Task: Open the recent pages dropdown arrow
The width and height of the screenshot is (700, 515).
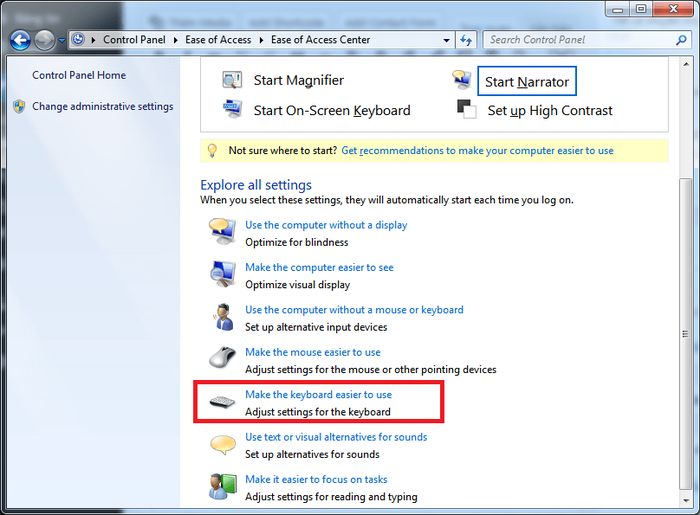Action: (x=62, y=41)
